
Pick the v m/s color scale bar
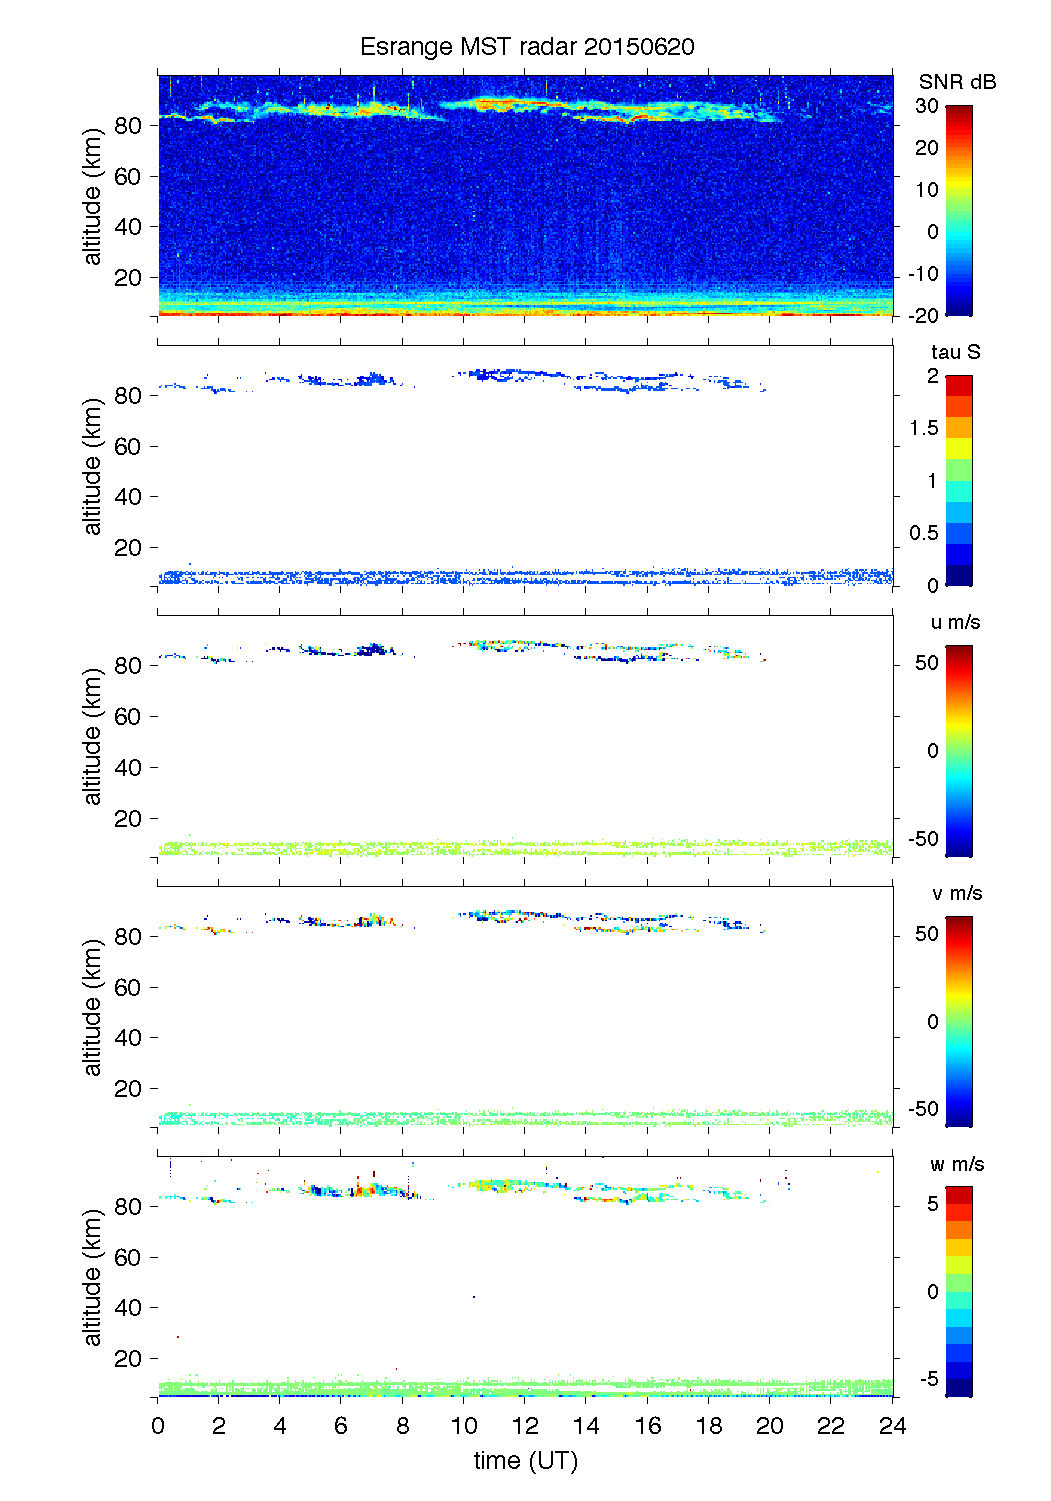958,1021
